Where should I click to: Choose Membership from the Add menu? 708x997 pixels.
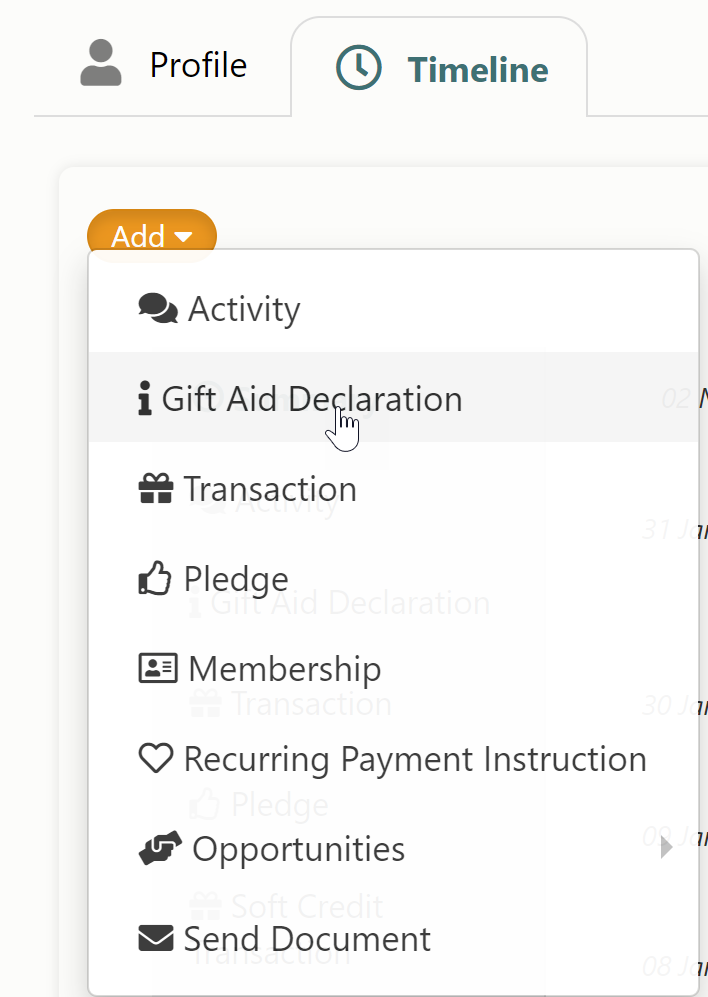click(x=393, y=668)
